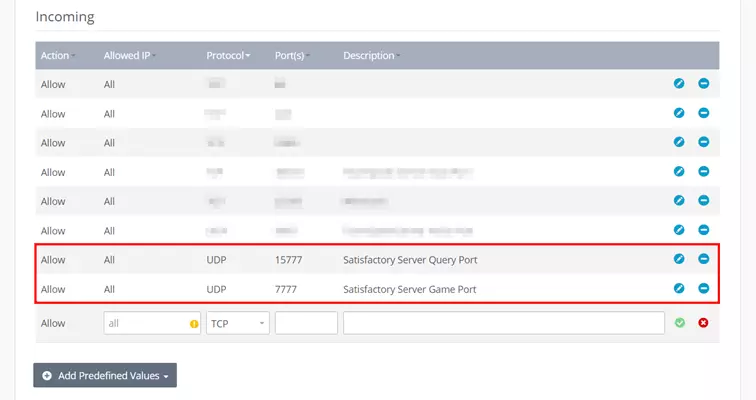Click the edit pencil in the first rule row
Screen dimensions: 756x400
click(x=679, y=84)
